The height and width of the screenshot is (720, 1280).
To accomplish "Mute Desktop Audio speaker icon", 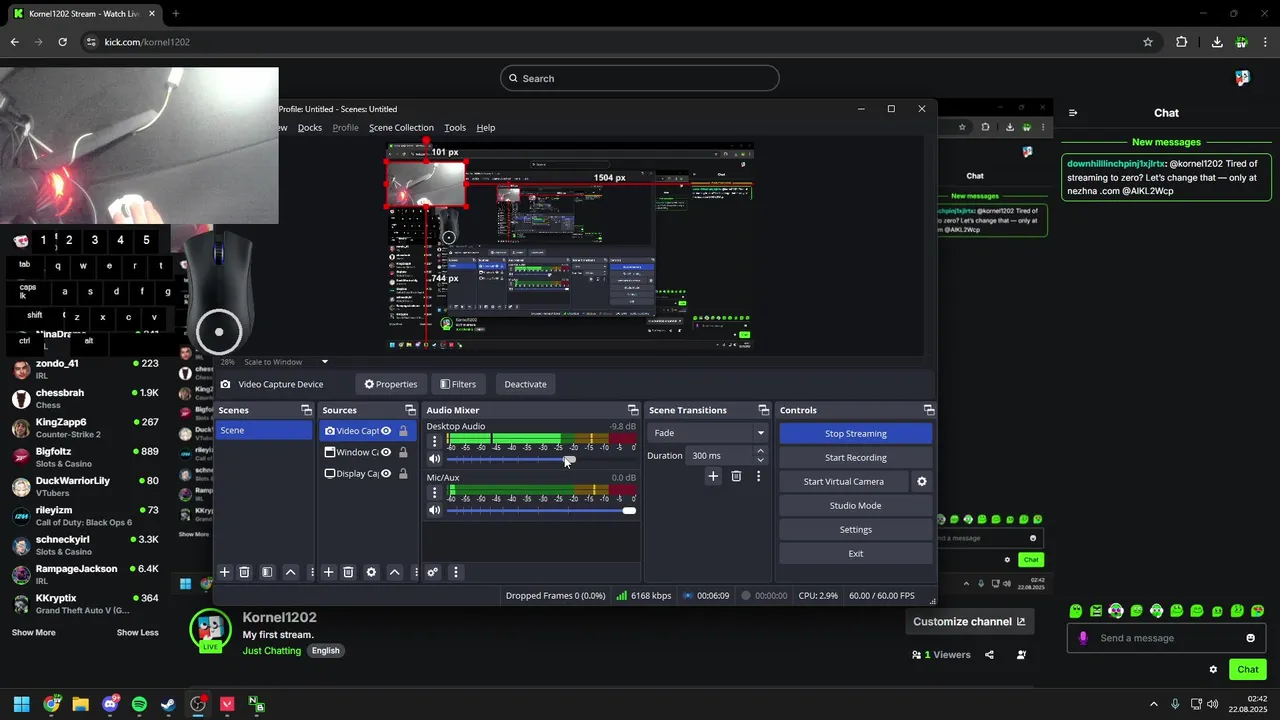I will pyautogui.click(x=434, y=459).
